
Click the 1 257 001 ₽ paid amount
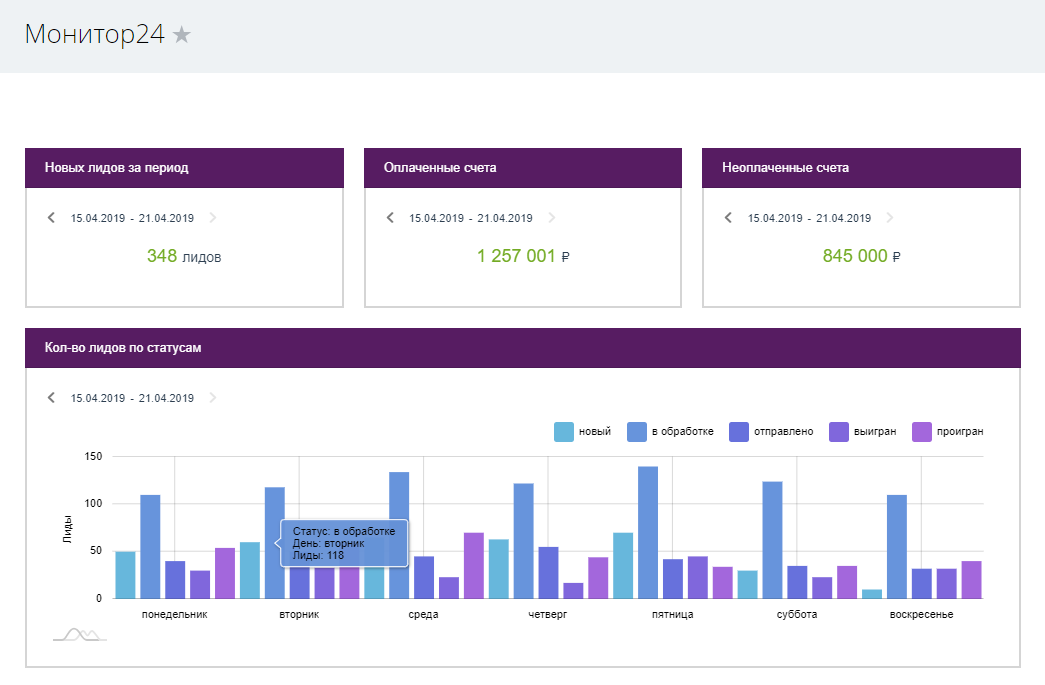pos(523,256)
